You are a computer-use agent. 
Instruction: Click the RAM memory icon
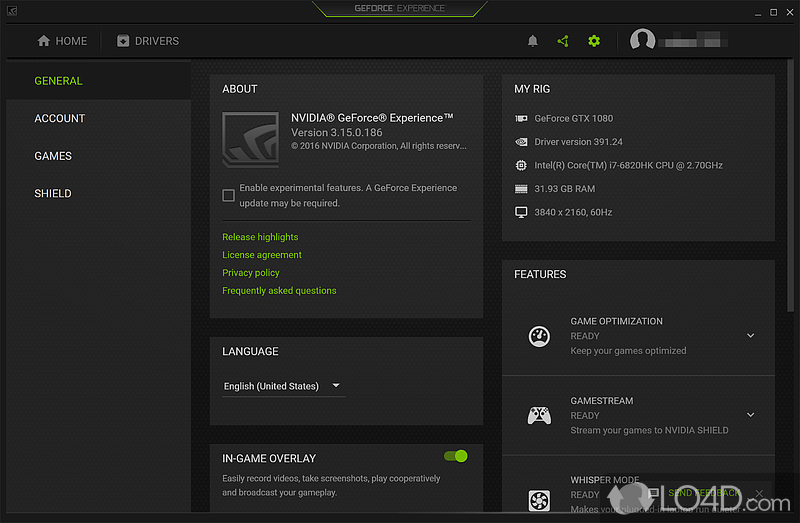(x=521, y=189)
